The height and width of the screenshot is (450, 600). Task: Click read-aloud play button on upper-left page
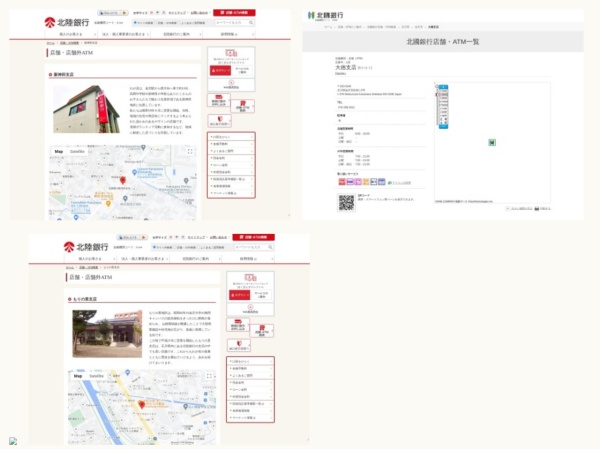pos(124,13)
